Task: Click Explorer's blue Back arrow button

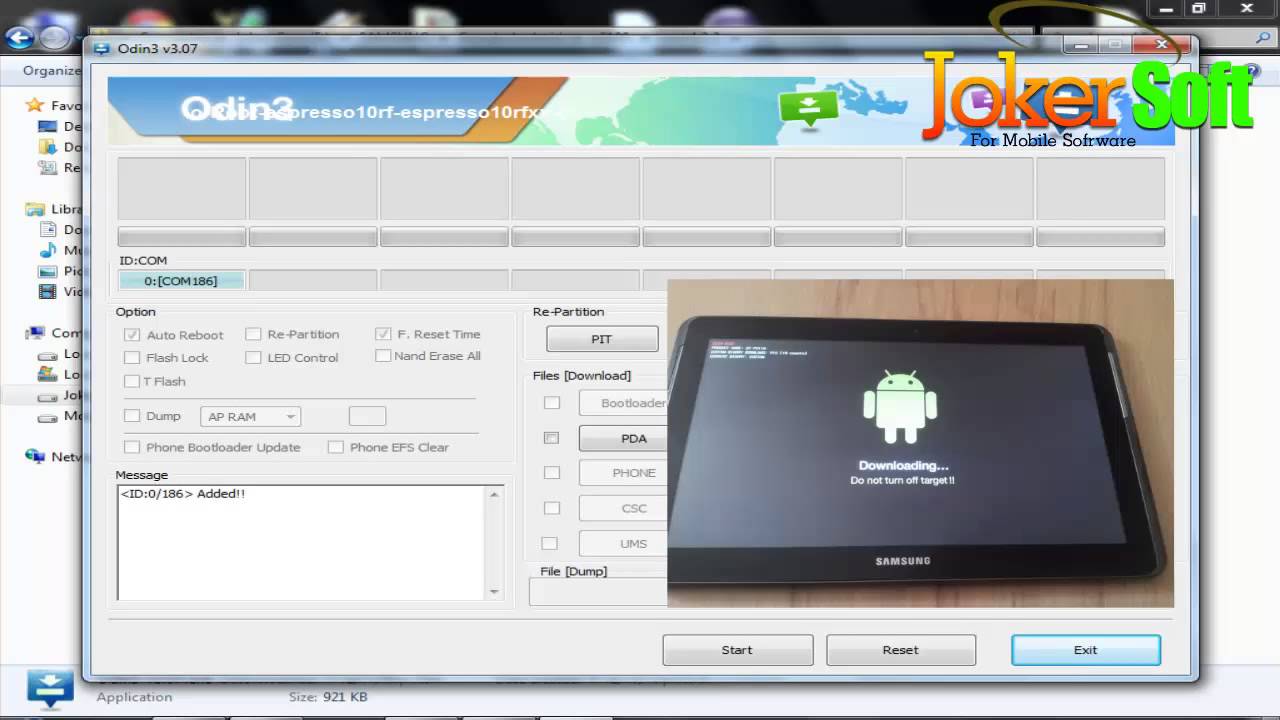Action: pos(20,37)
